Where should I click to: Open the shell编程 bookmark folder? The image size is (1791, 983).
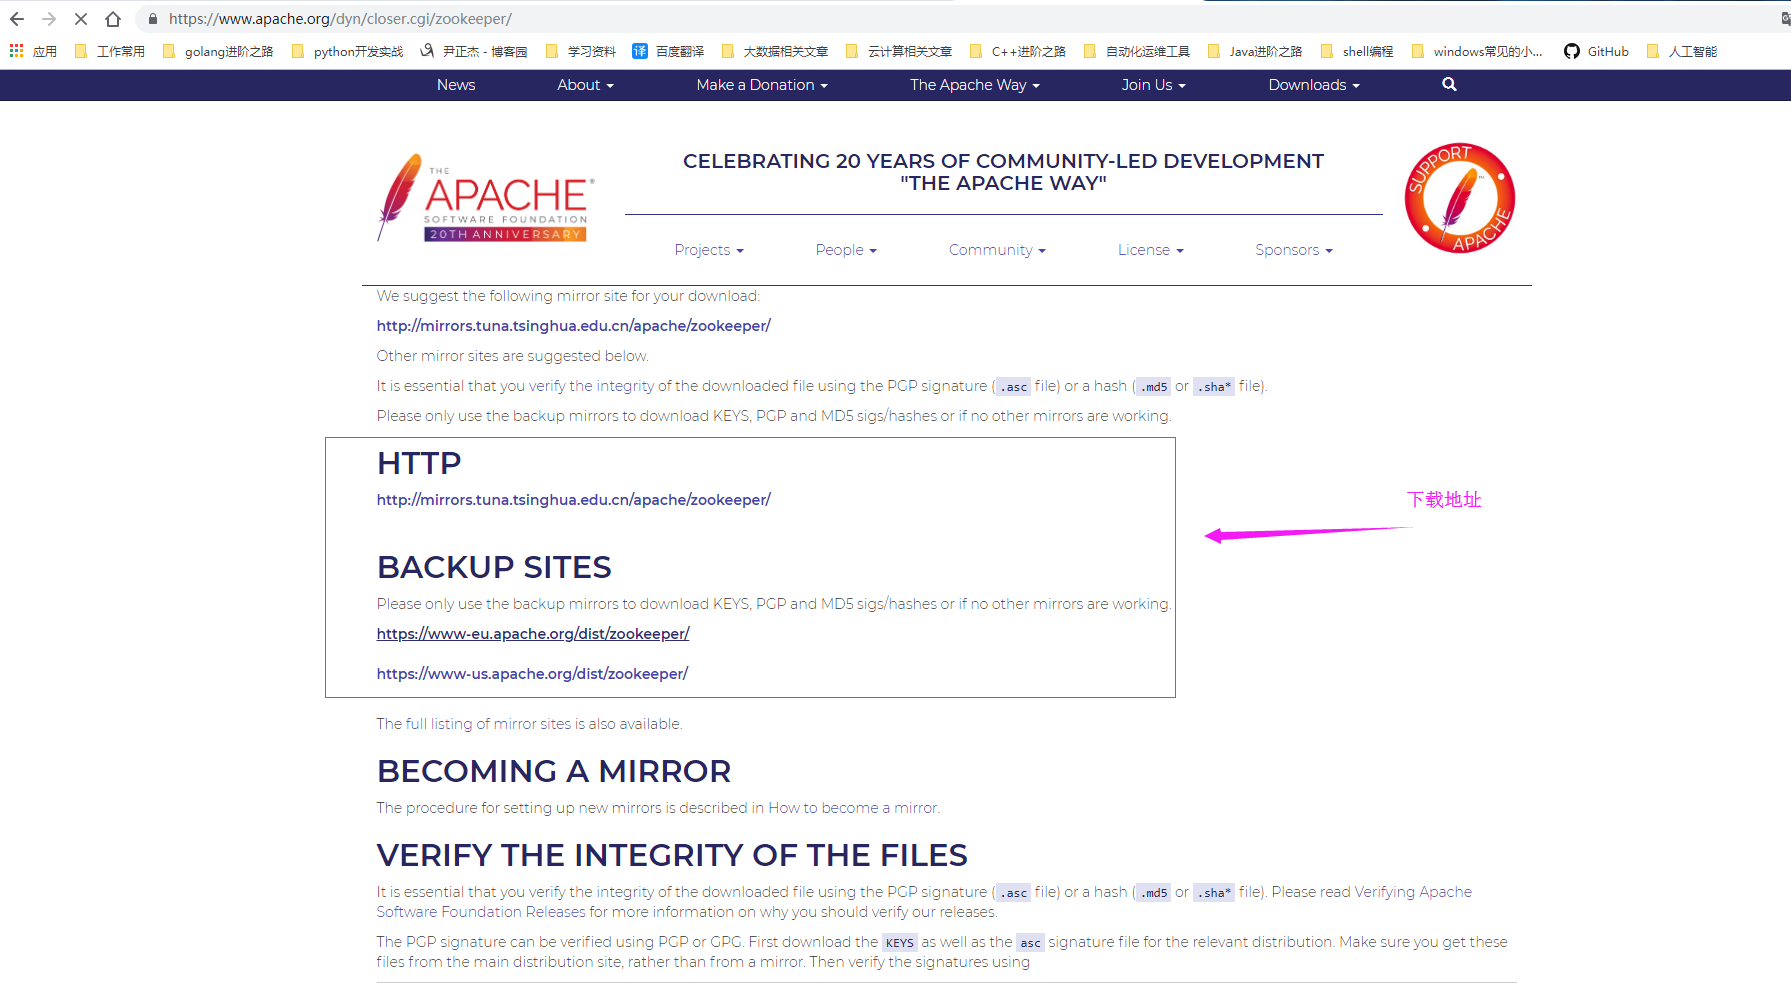point(1357,51)
